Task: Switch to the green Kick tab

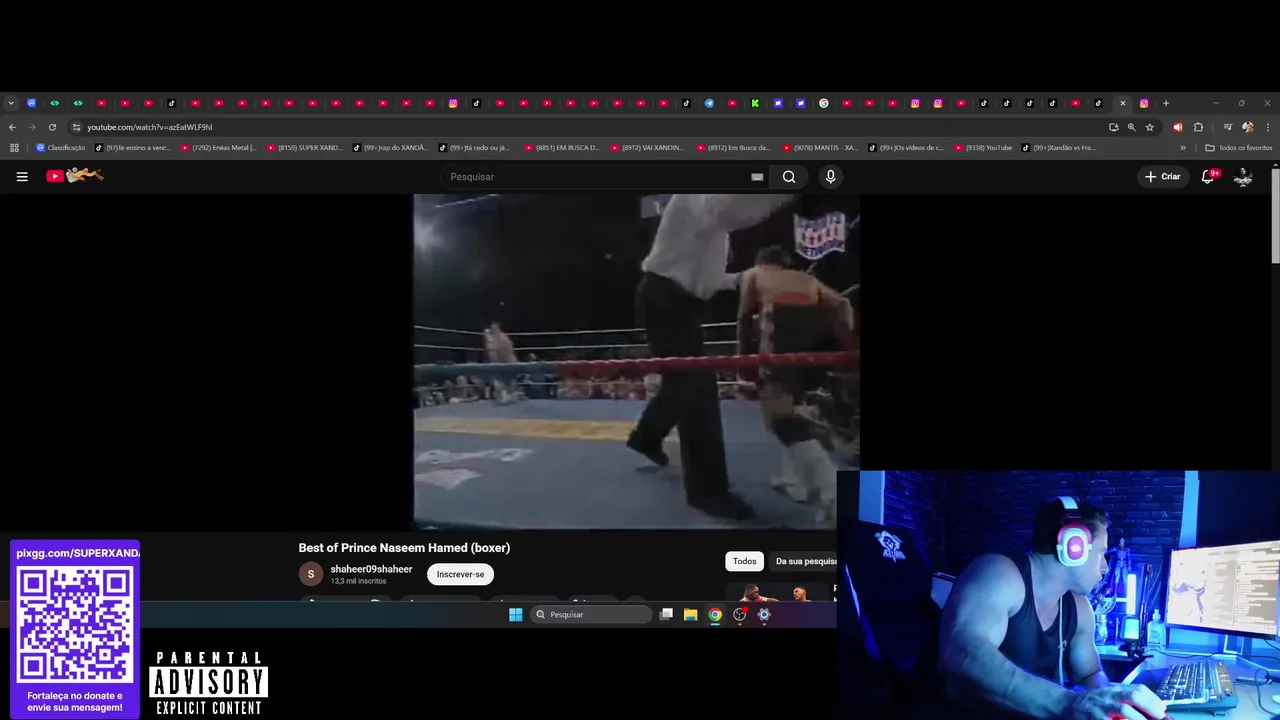Action: (x=755, y=103)
